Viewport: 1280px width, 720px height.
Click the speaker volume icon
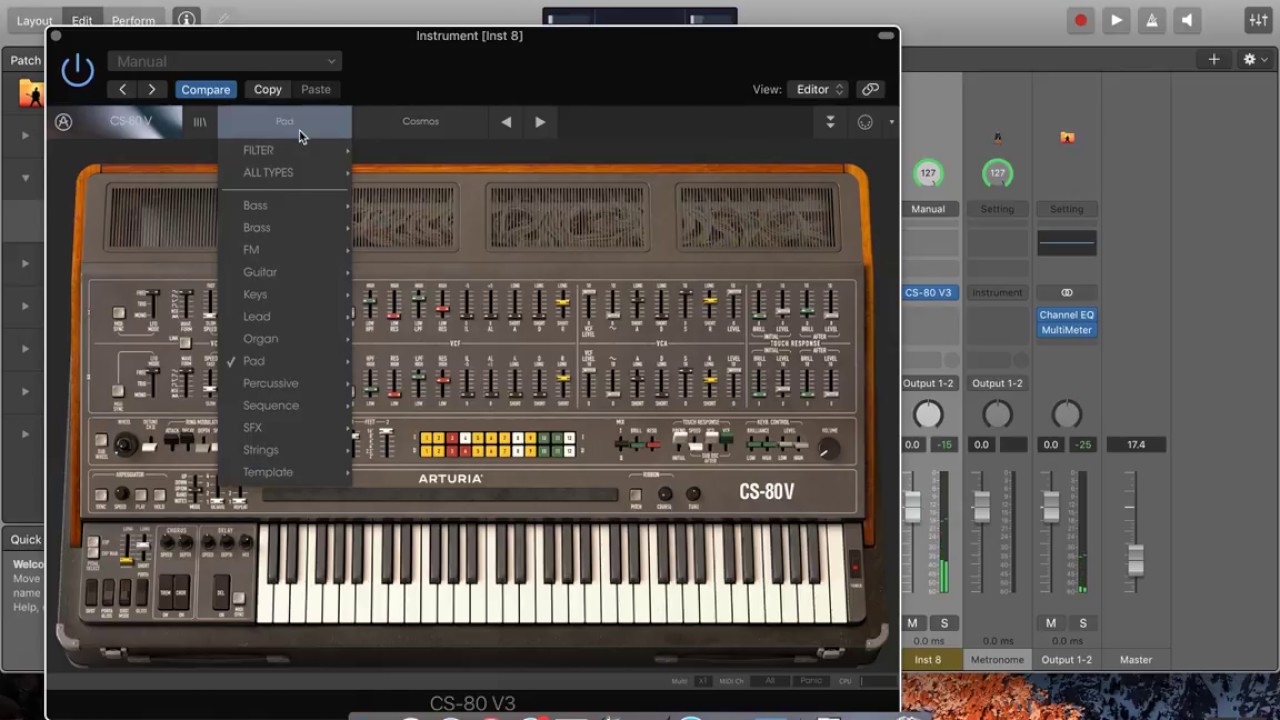[1186, 20]
